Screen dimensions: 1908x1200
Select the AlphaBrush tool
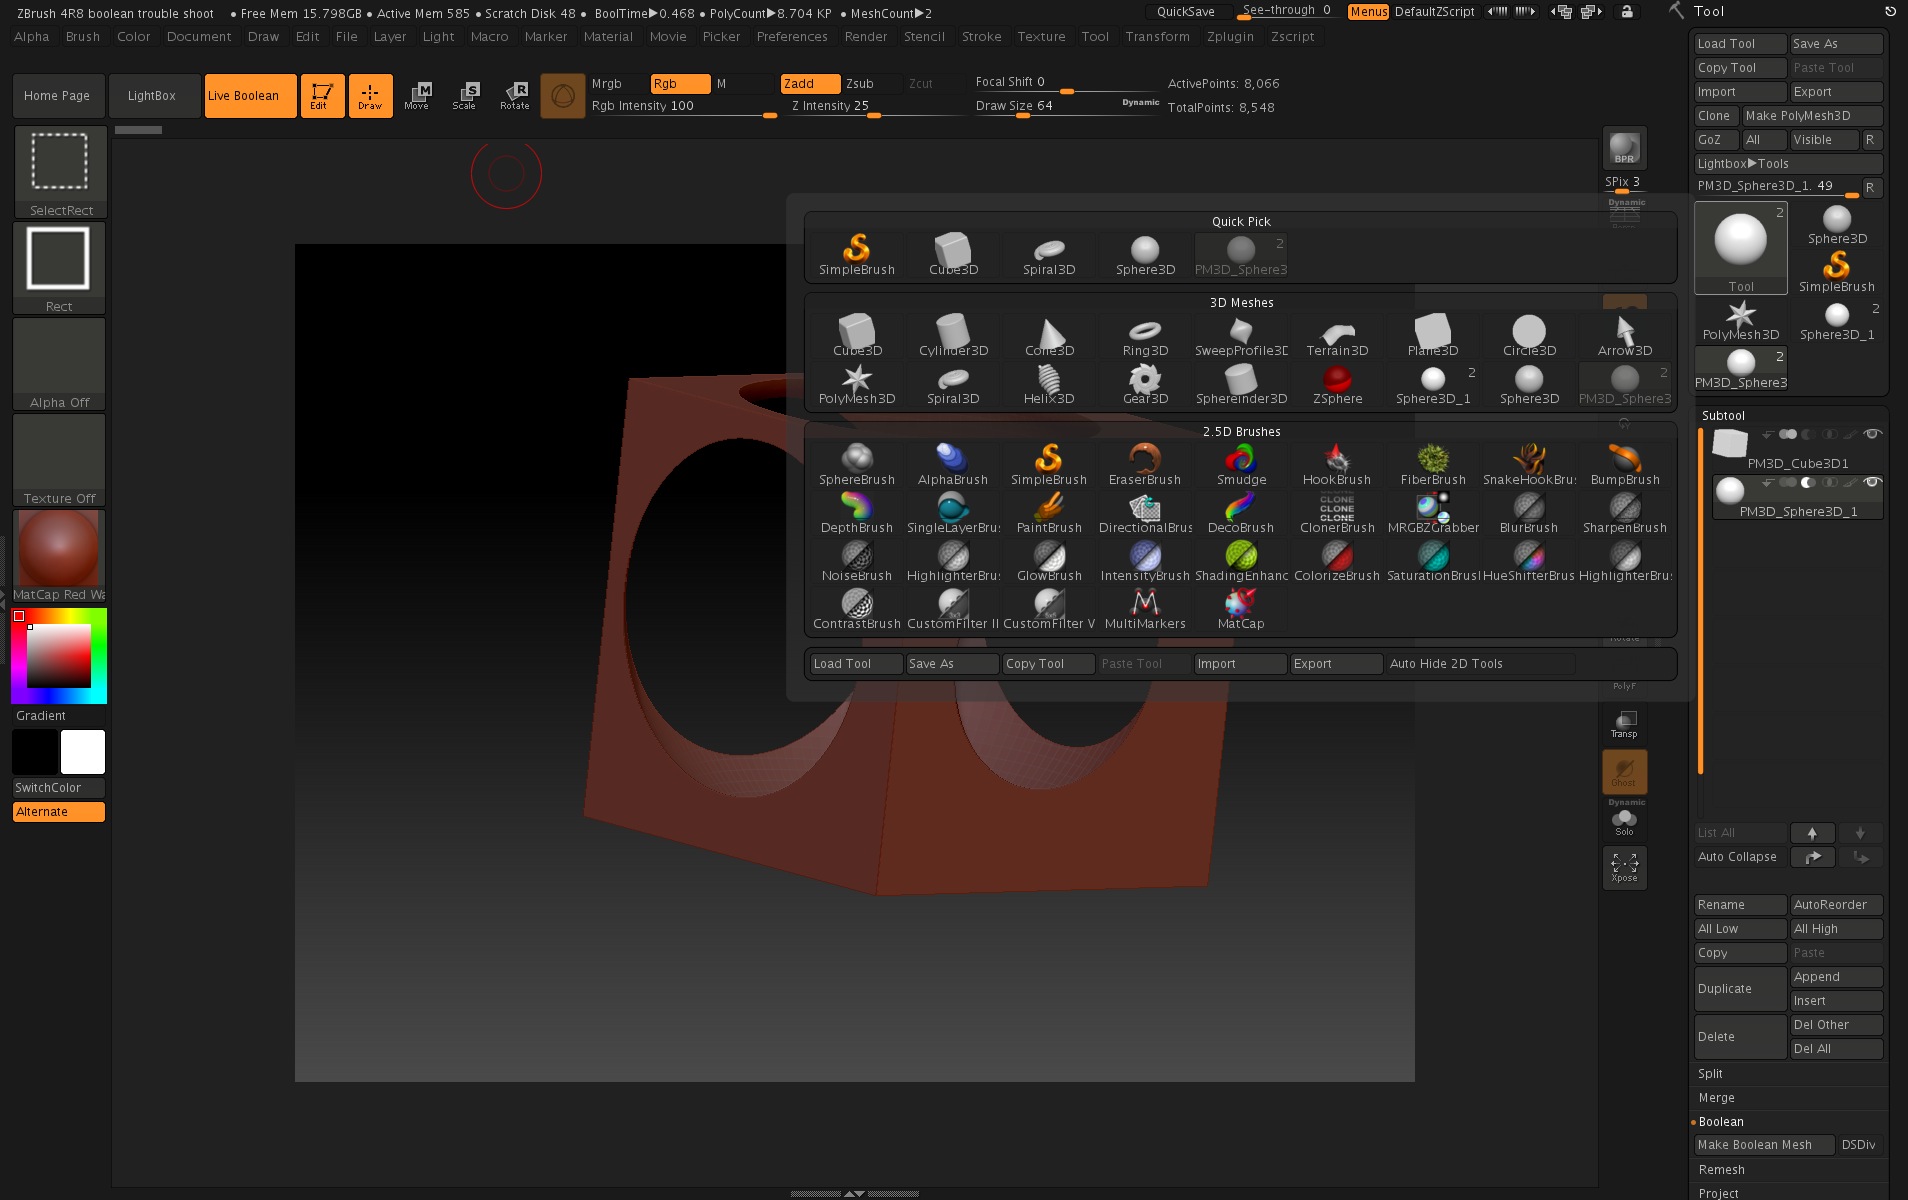(953, 465)
